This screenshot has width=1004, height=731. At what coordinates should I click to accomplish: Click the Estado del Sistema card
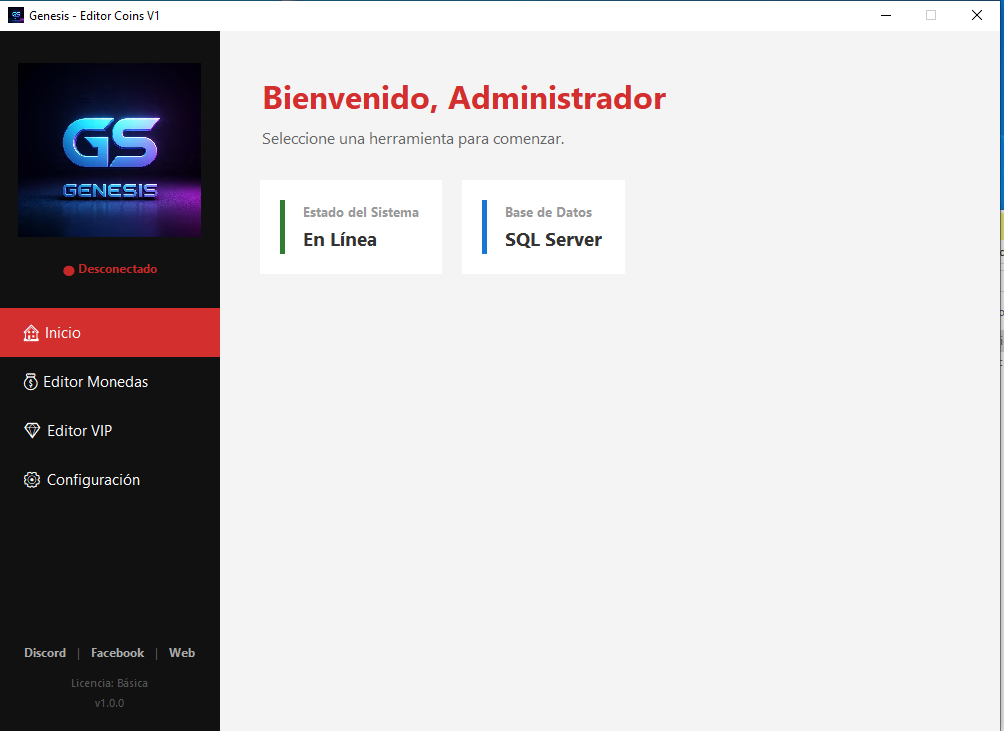tap(351, 227)
